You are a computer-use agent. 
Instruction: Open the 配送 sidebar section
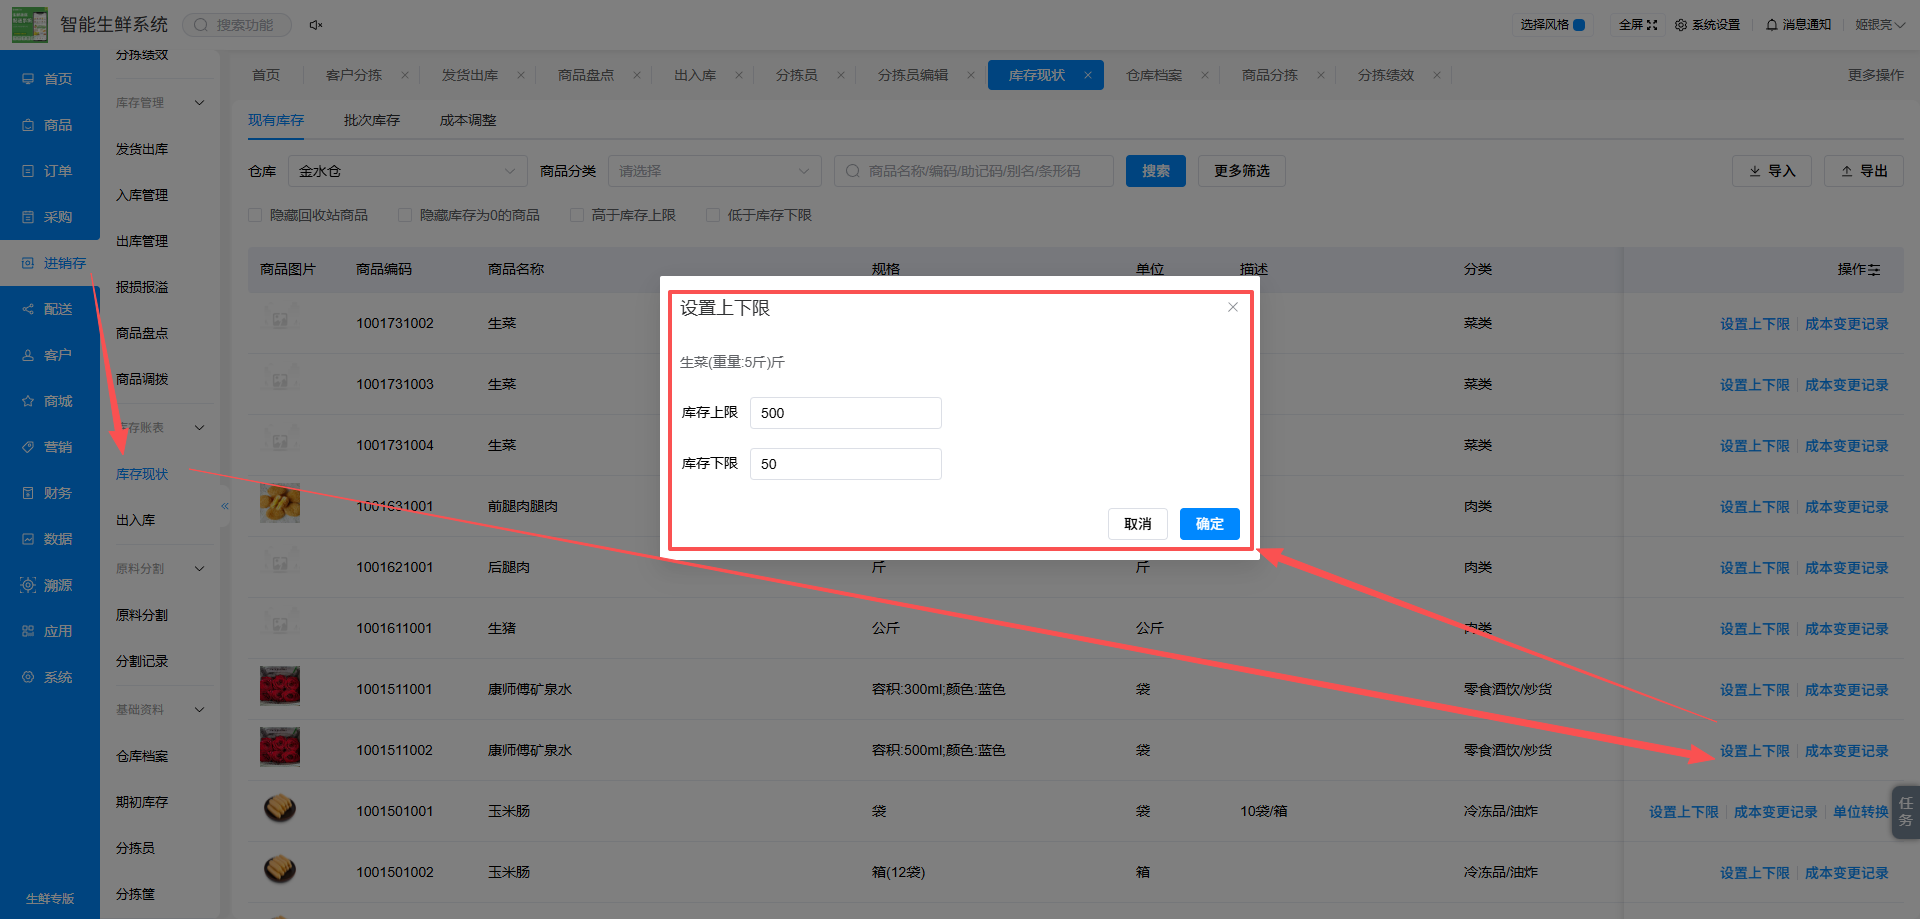(49, 309)
